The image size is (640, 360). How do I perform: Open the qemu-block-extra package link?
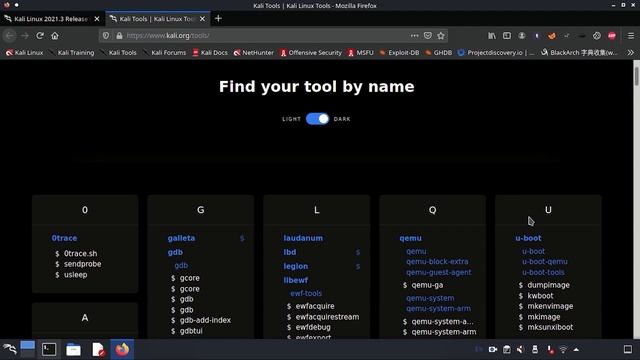437,262
